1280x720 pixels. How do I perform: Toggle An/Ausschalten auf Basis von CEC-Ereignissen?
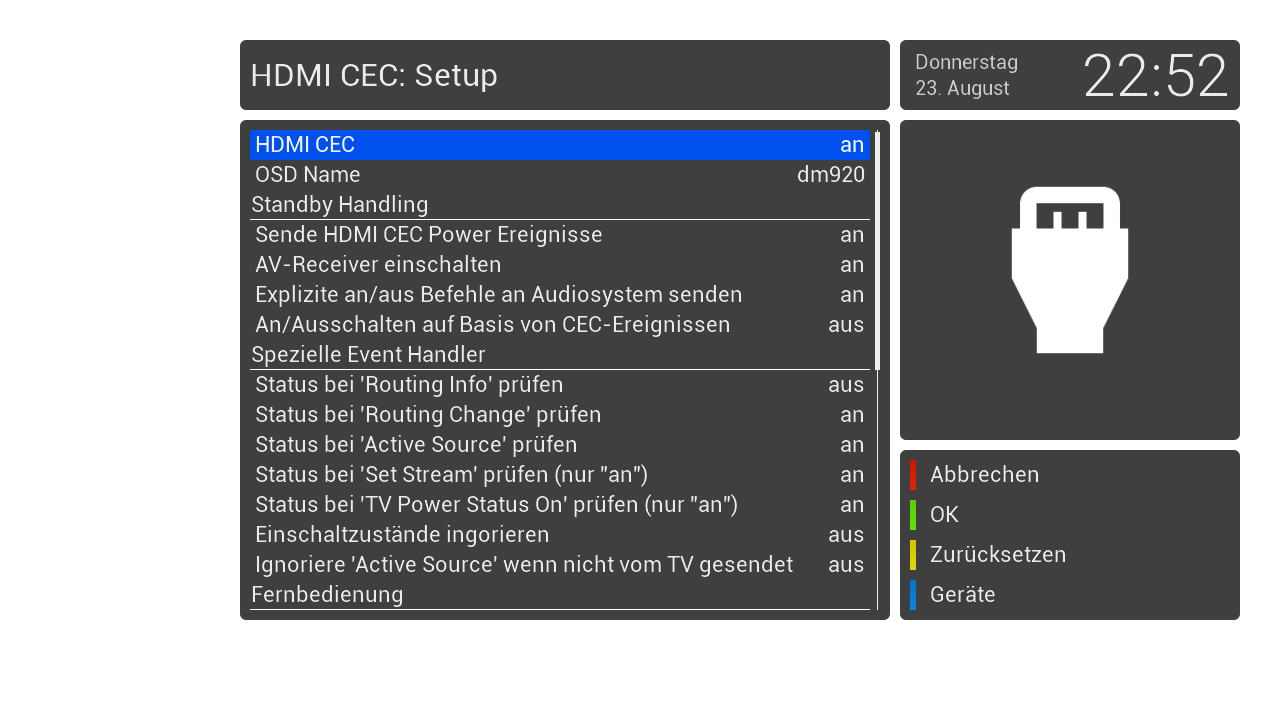559,325
